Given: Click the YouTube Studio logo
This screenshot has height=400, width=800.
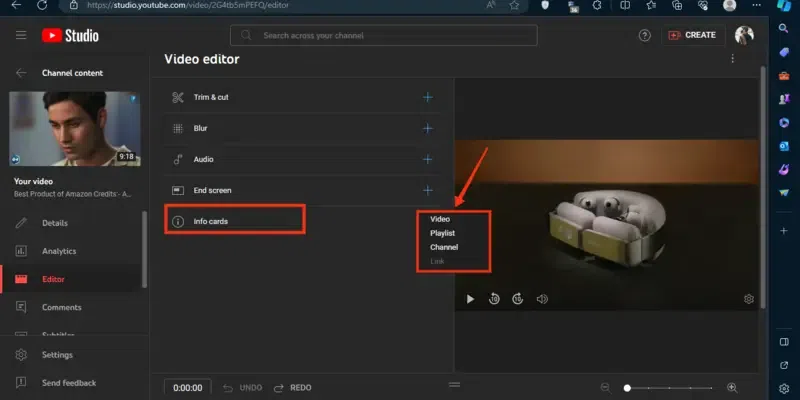Looking at the screenshot, I should 70,35.
